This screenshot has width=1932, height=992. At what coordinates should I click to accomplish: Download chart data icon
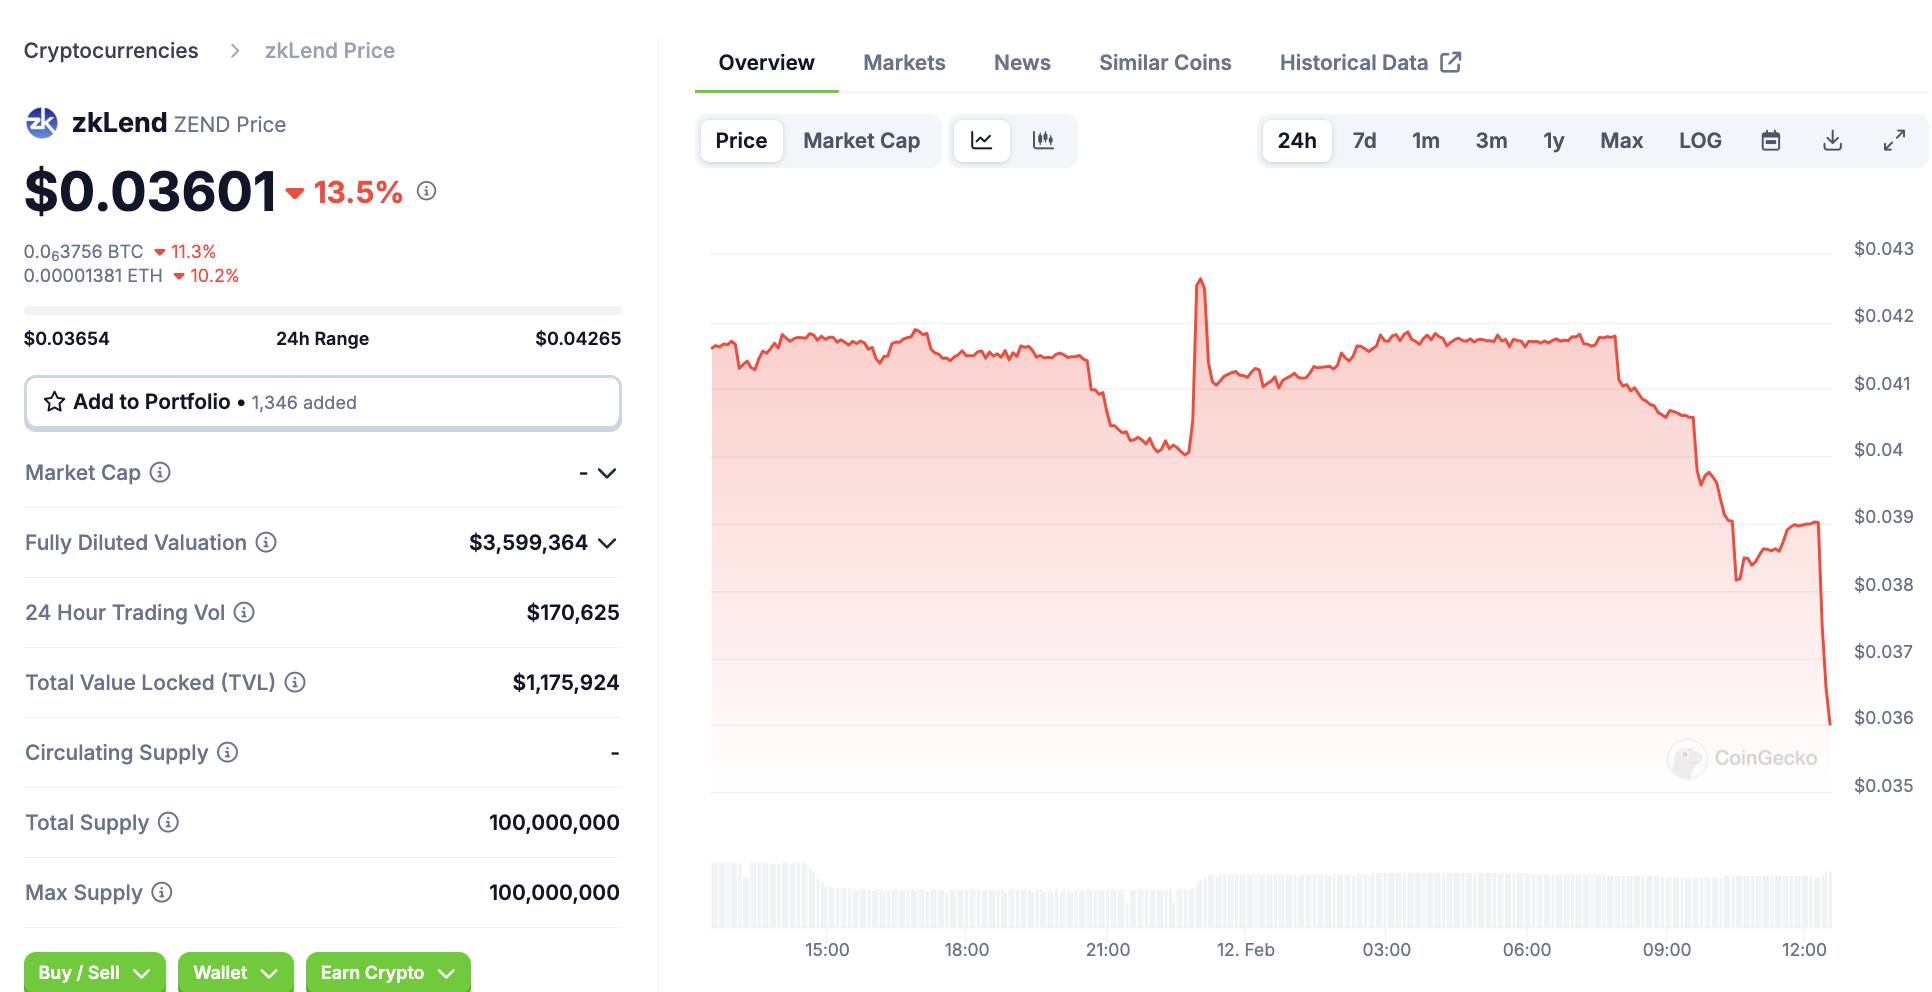click(1833, 141)
